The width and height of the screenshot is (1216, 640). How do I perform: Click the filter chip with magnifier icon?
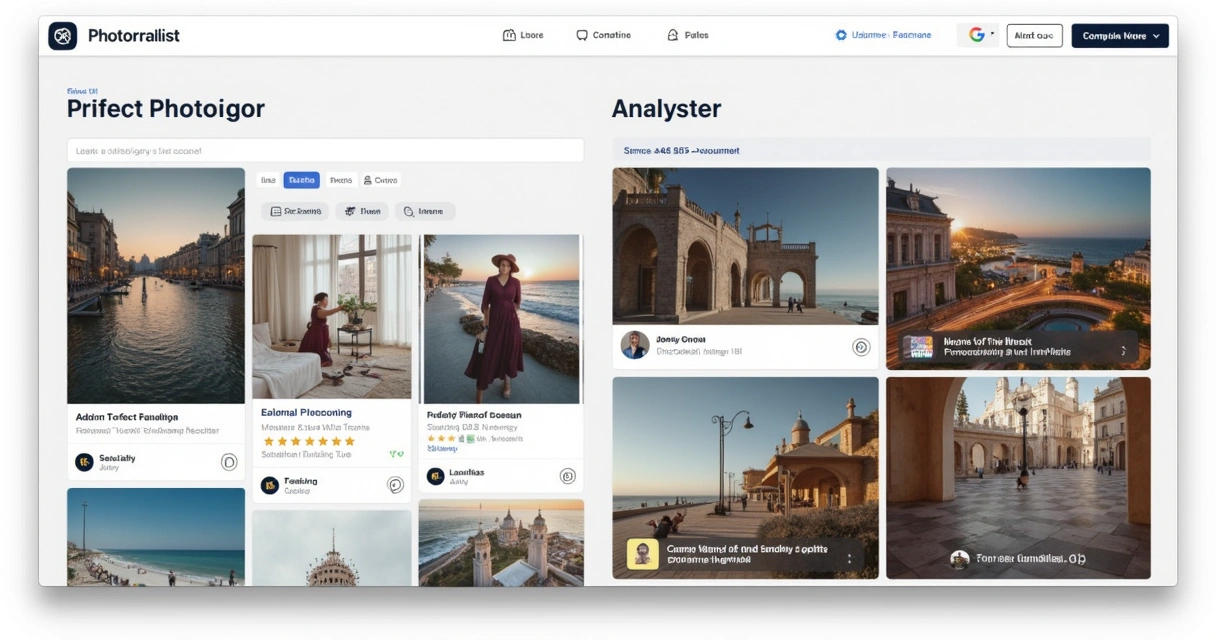425,211
